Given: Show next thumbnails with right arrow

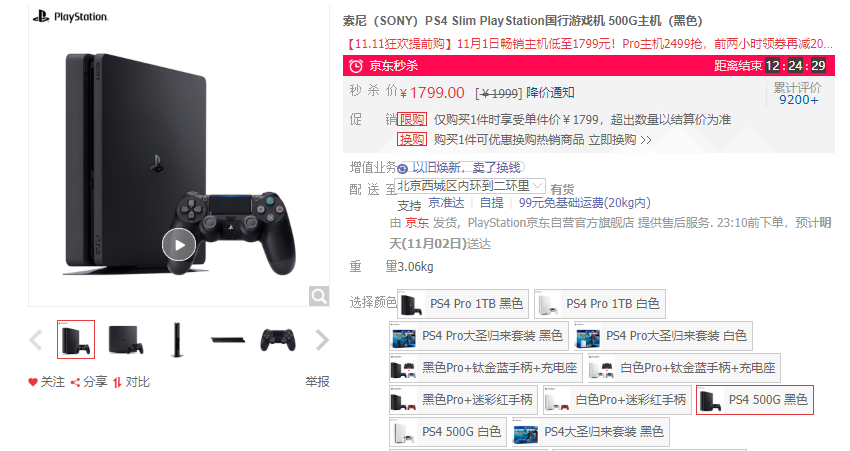Looking at the screenshot, I should pyautogui.click(x=322, y=340).
